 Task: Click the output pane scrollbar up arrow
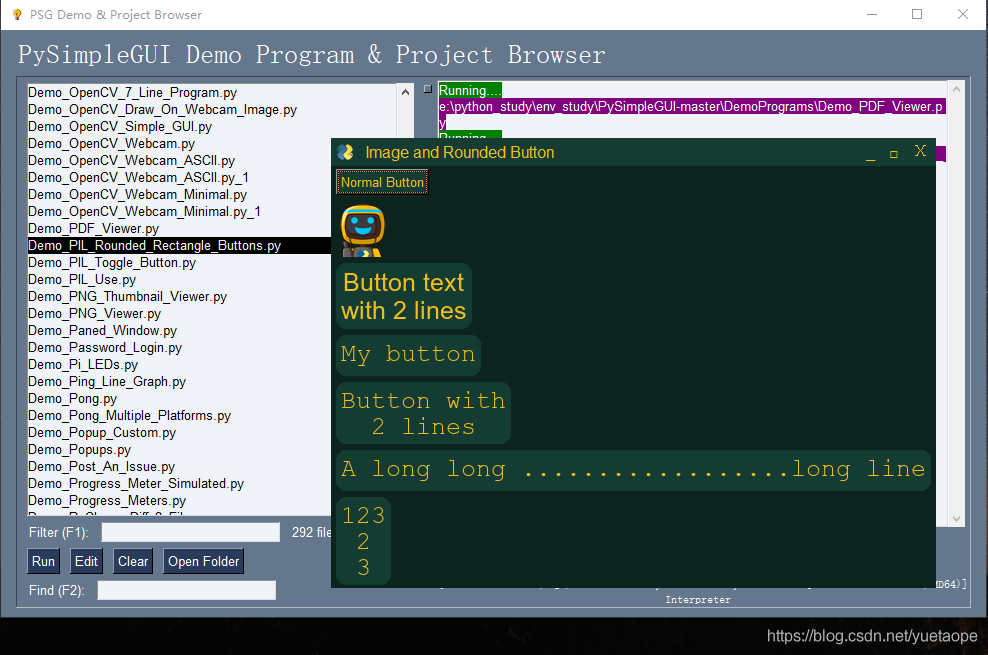956,89
